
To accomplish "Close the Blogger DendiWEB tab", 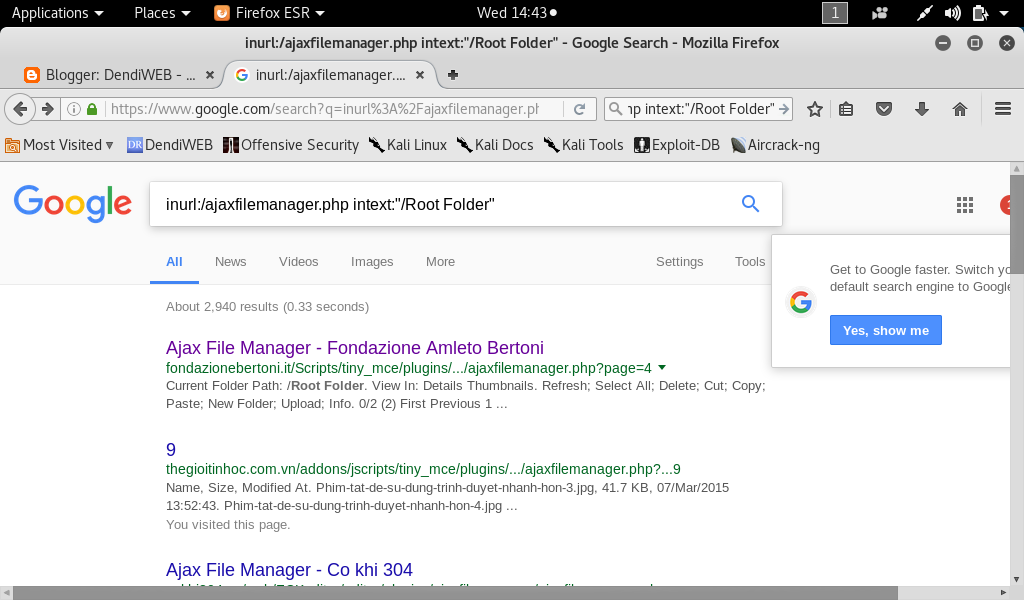I will pos(210,75).
